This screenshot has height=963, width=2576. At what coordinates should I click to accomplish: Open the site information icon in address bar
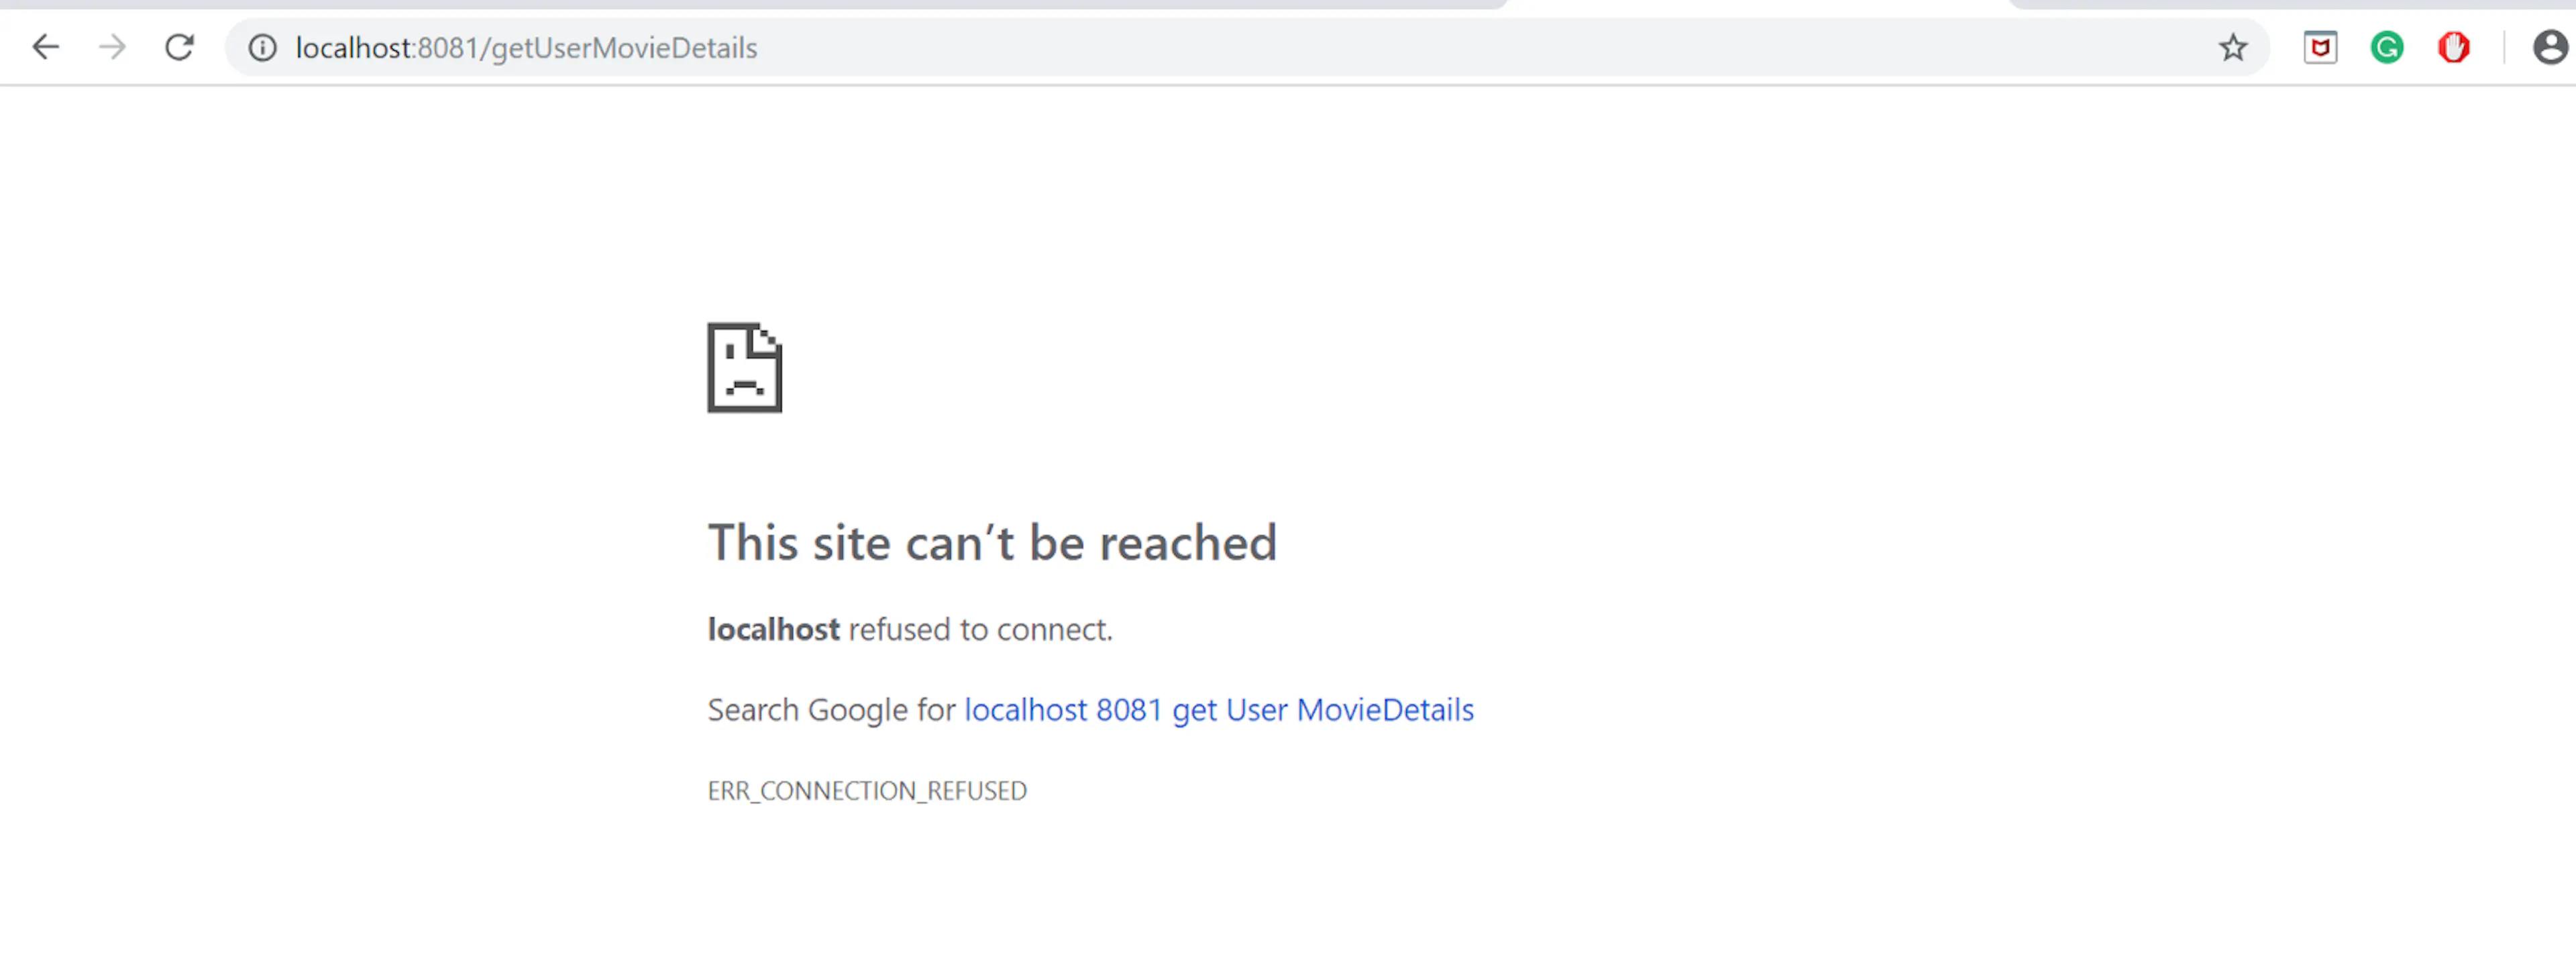[263, 48]
